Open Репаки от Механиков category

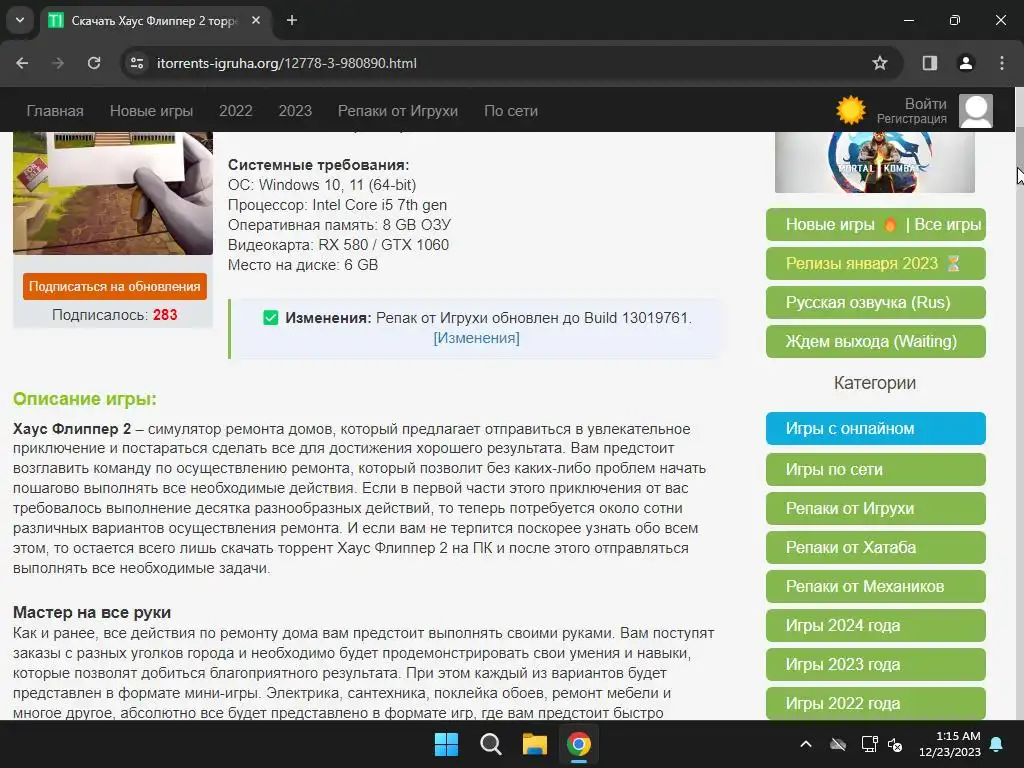click(876, 586)
